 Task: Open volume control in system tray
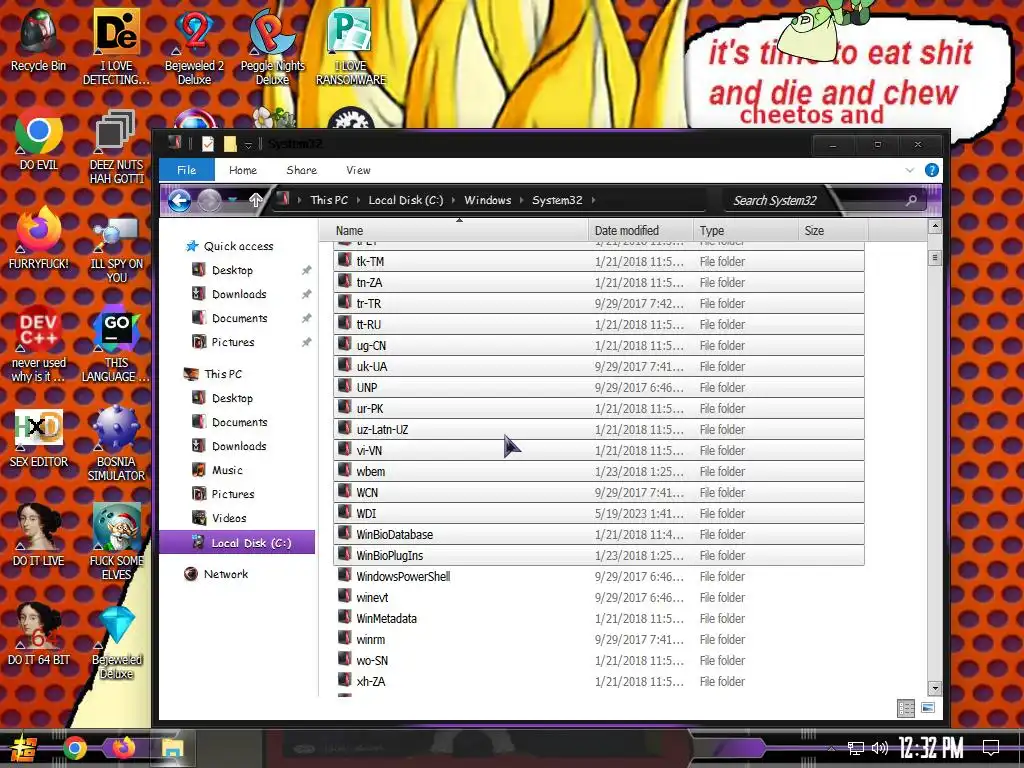[880, 748]
